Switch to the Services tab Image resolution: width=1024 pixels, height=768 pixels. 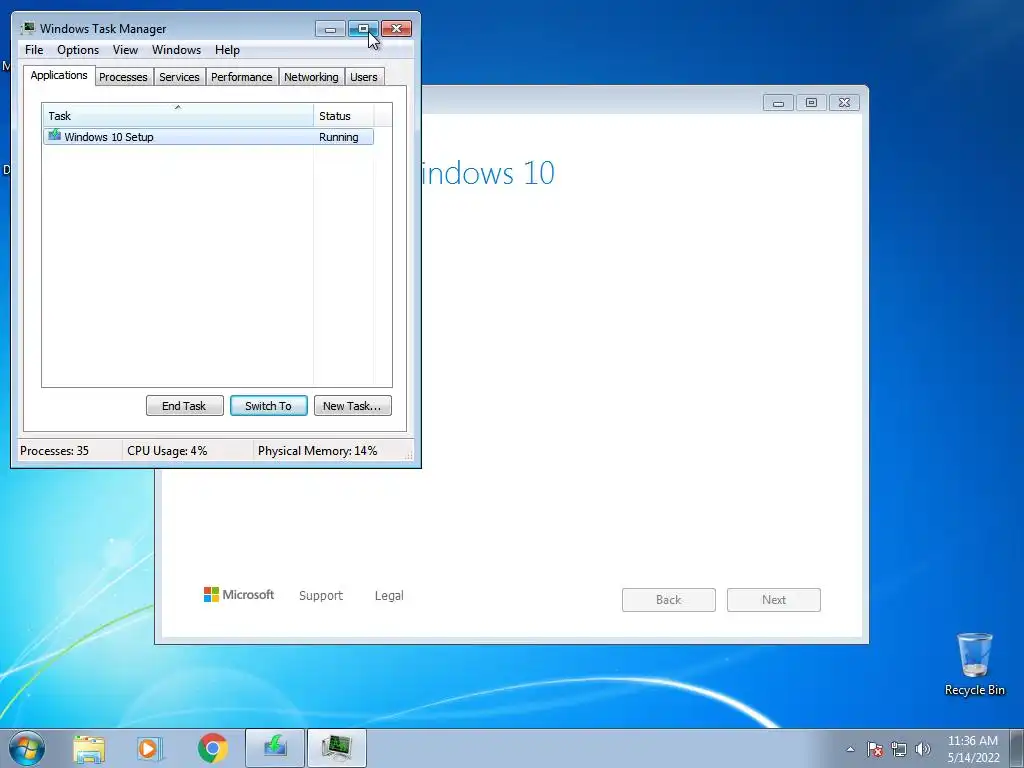[179, 77]
